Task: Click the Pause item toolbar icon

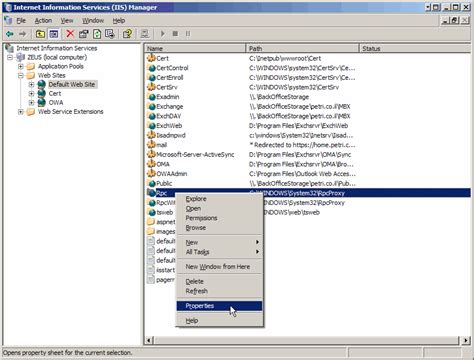Action: coord(188,34)
